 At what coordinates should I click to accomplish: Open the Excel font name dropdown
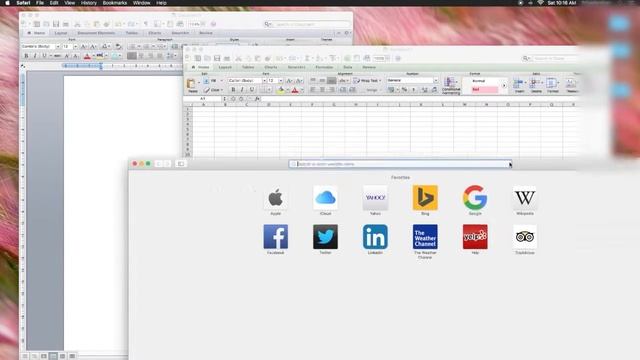click(264, 80)
